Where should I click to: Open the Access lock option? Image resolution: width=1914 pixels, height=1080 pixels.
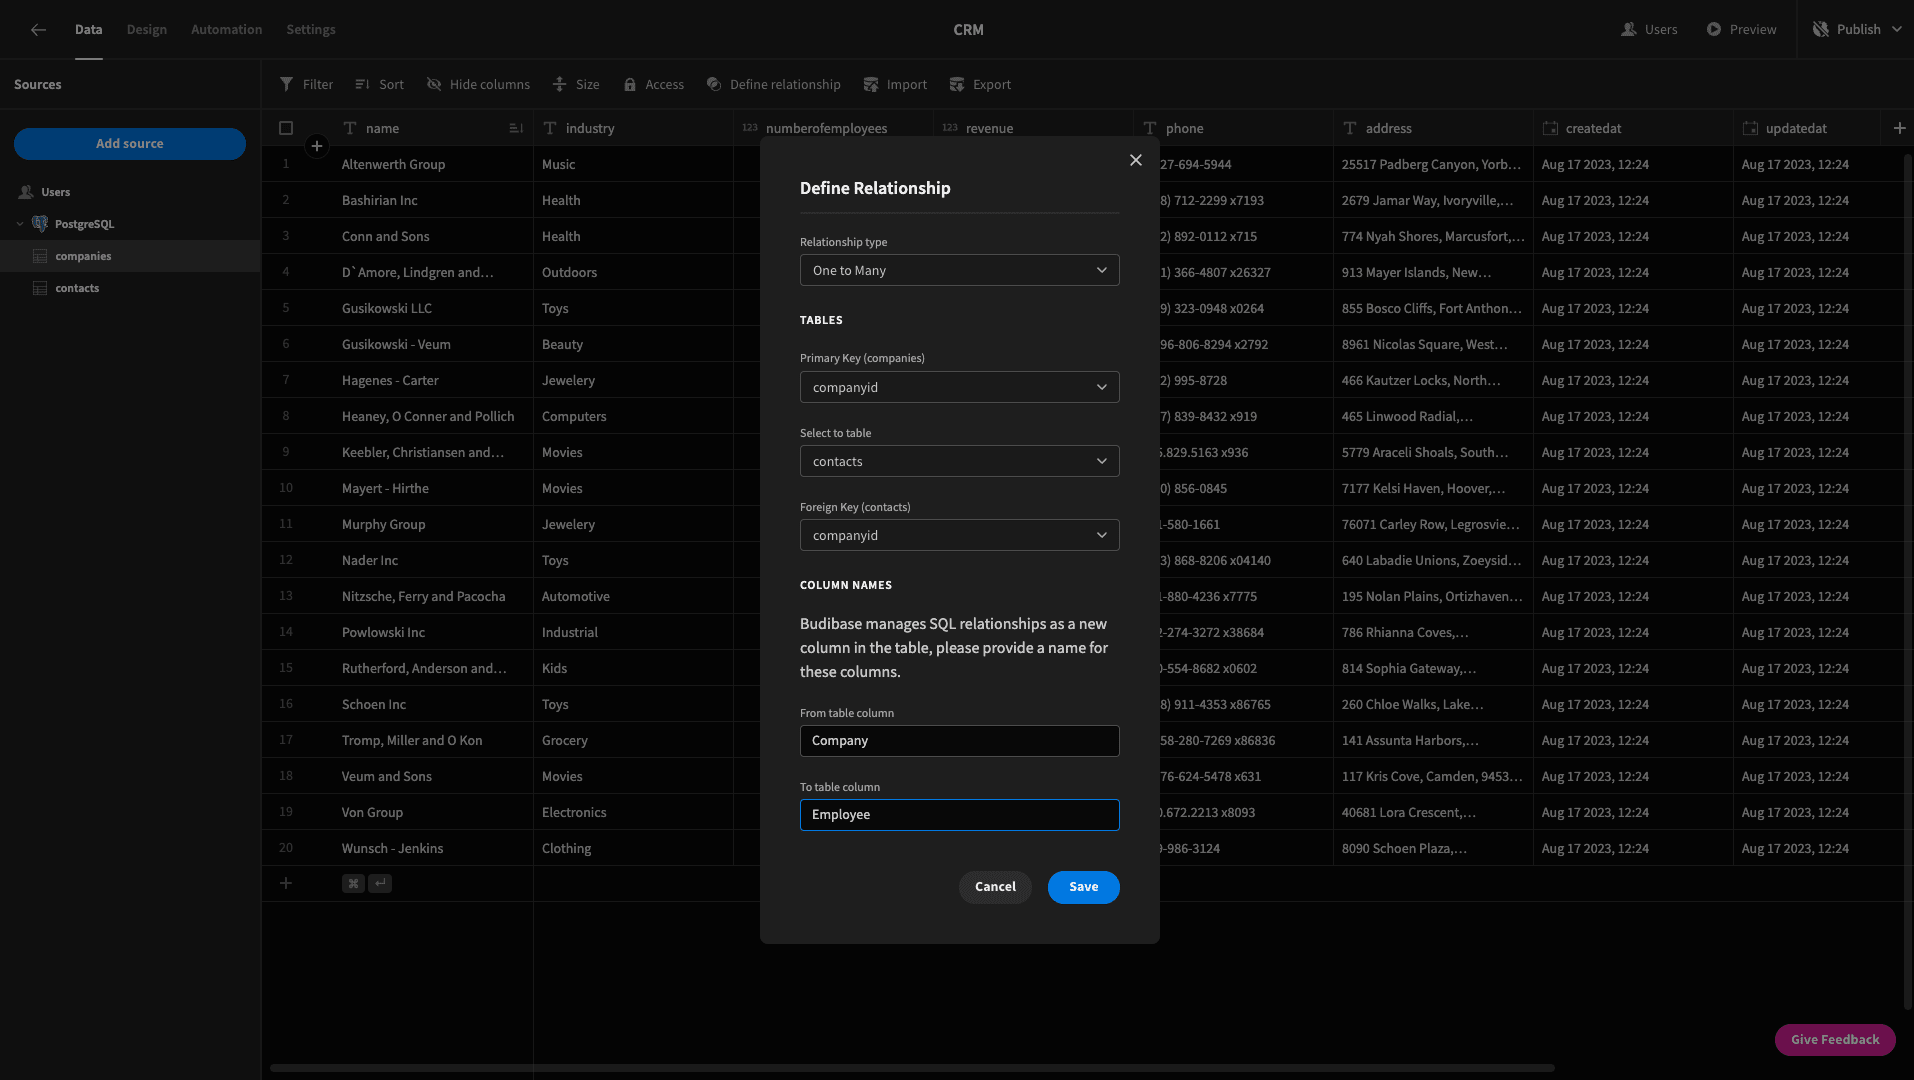(653, 85)
